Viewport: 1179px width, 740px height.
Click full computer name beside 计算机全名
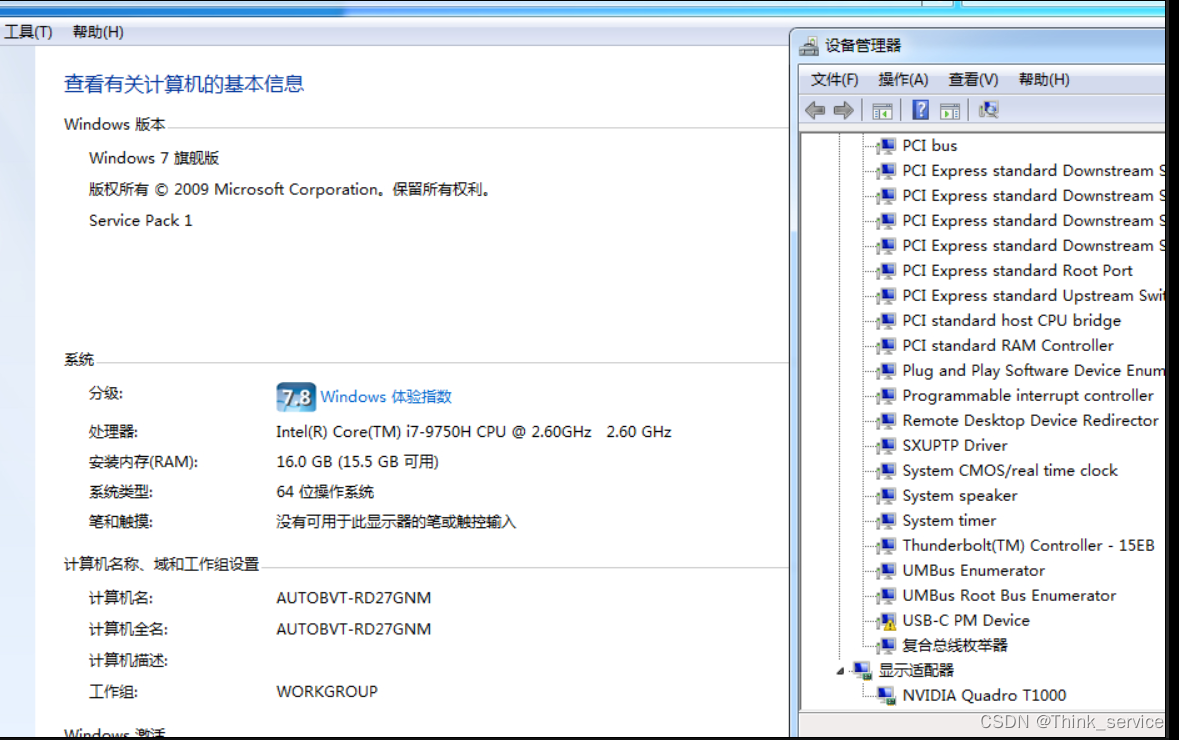pos(353,629)
